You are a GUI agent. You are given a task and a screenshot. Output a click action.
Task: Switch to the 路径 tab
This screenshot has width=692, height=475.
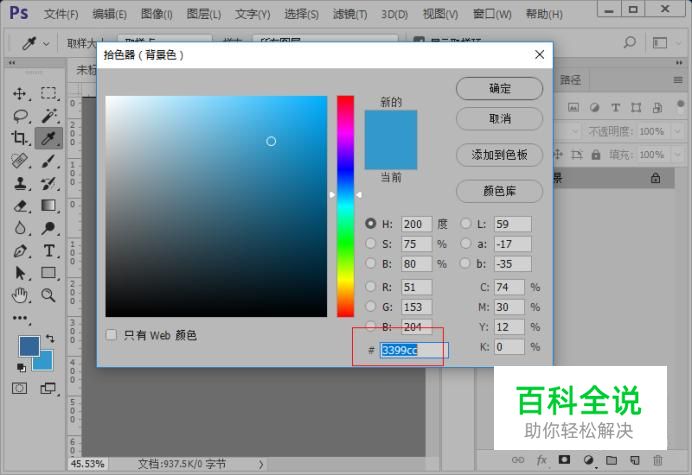coord(570,80)
